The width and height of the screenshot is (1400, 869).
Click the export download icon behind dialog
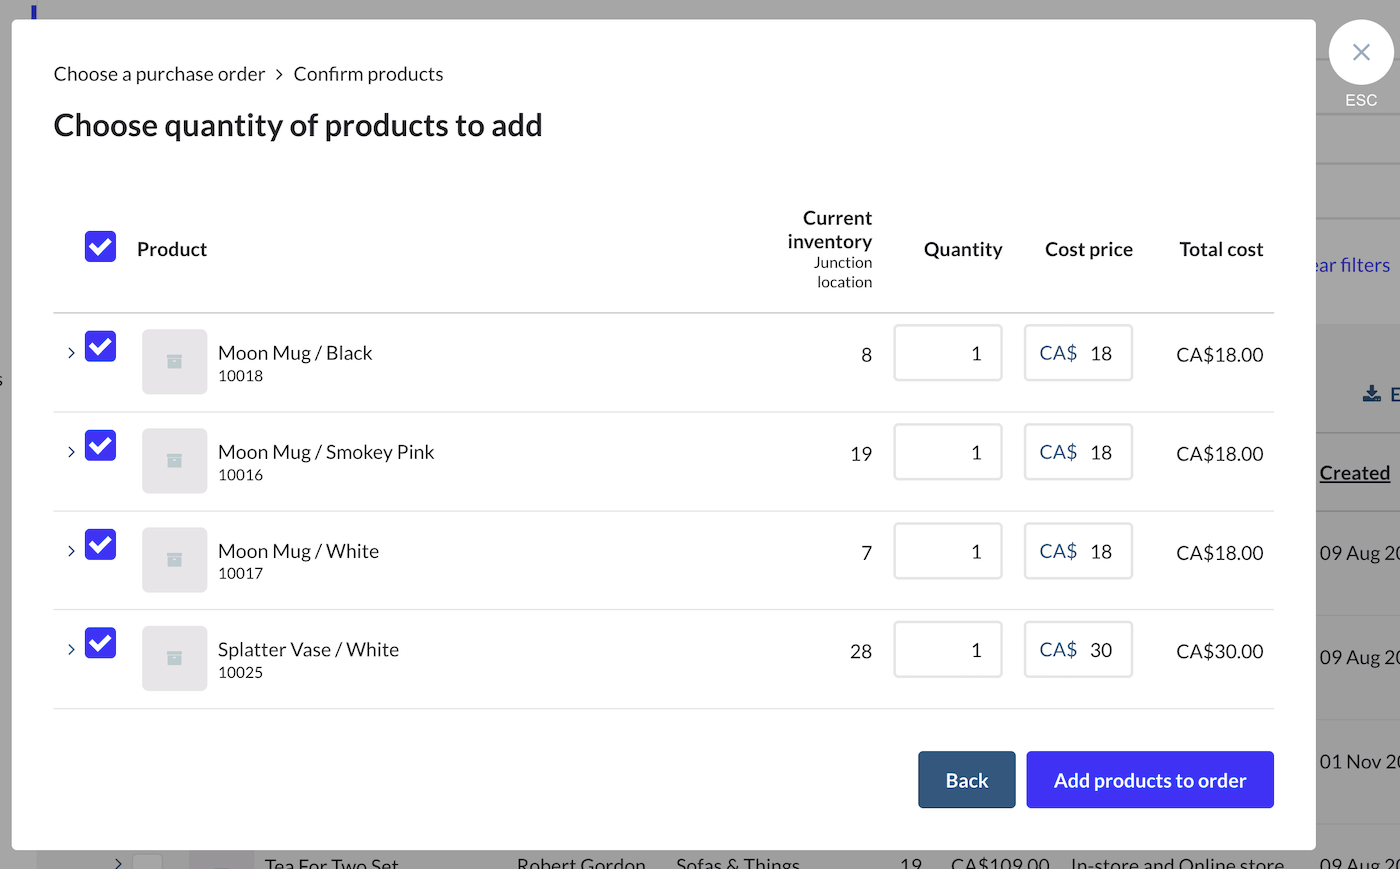(x=1372, y=394)
